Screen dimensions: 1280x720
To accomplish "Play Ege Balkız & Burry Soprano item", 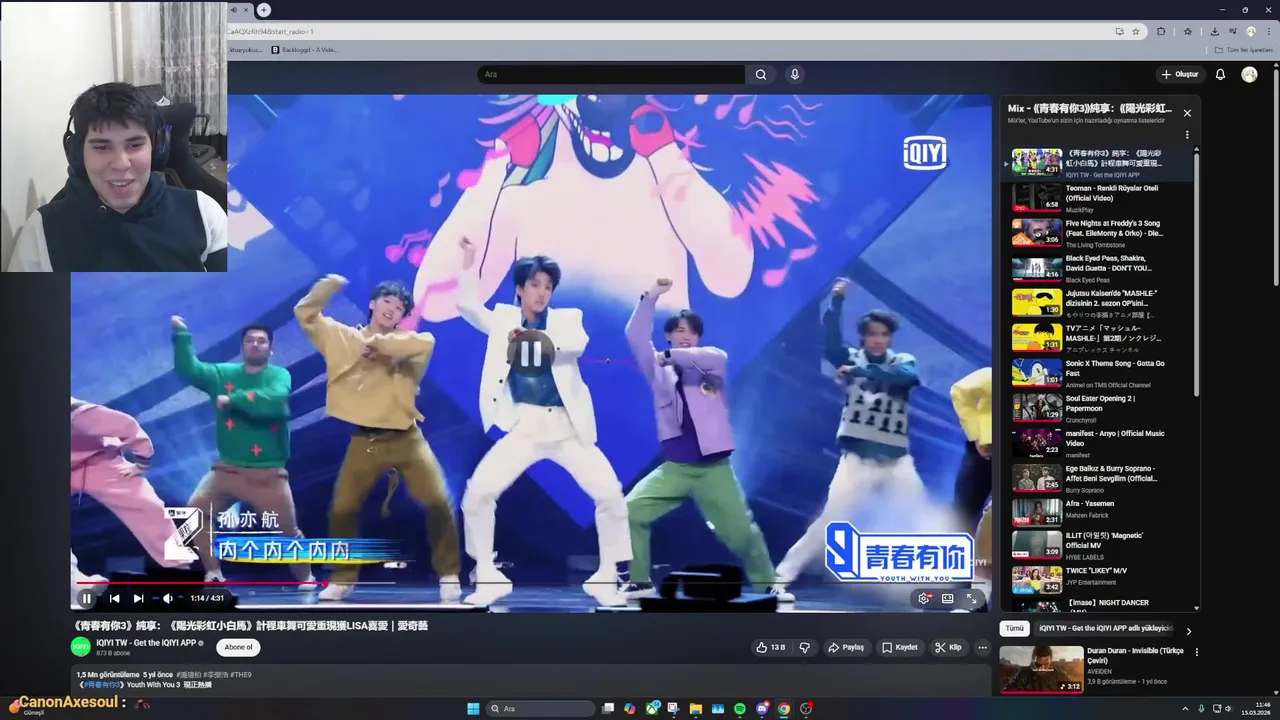I will coord(1097,477).
